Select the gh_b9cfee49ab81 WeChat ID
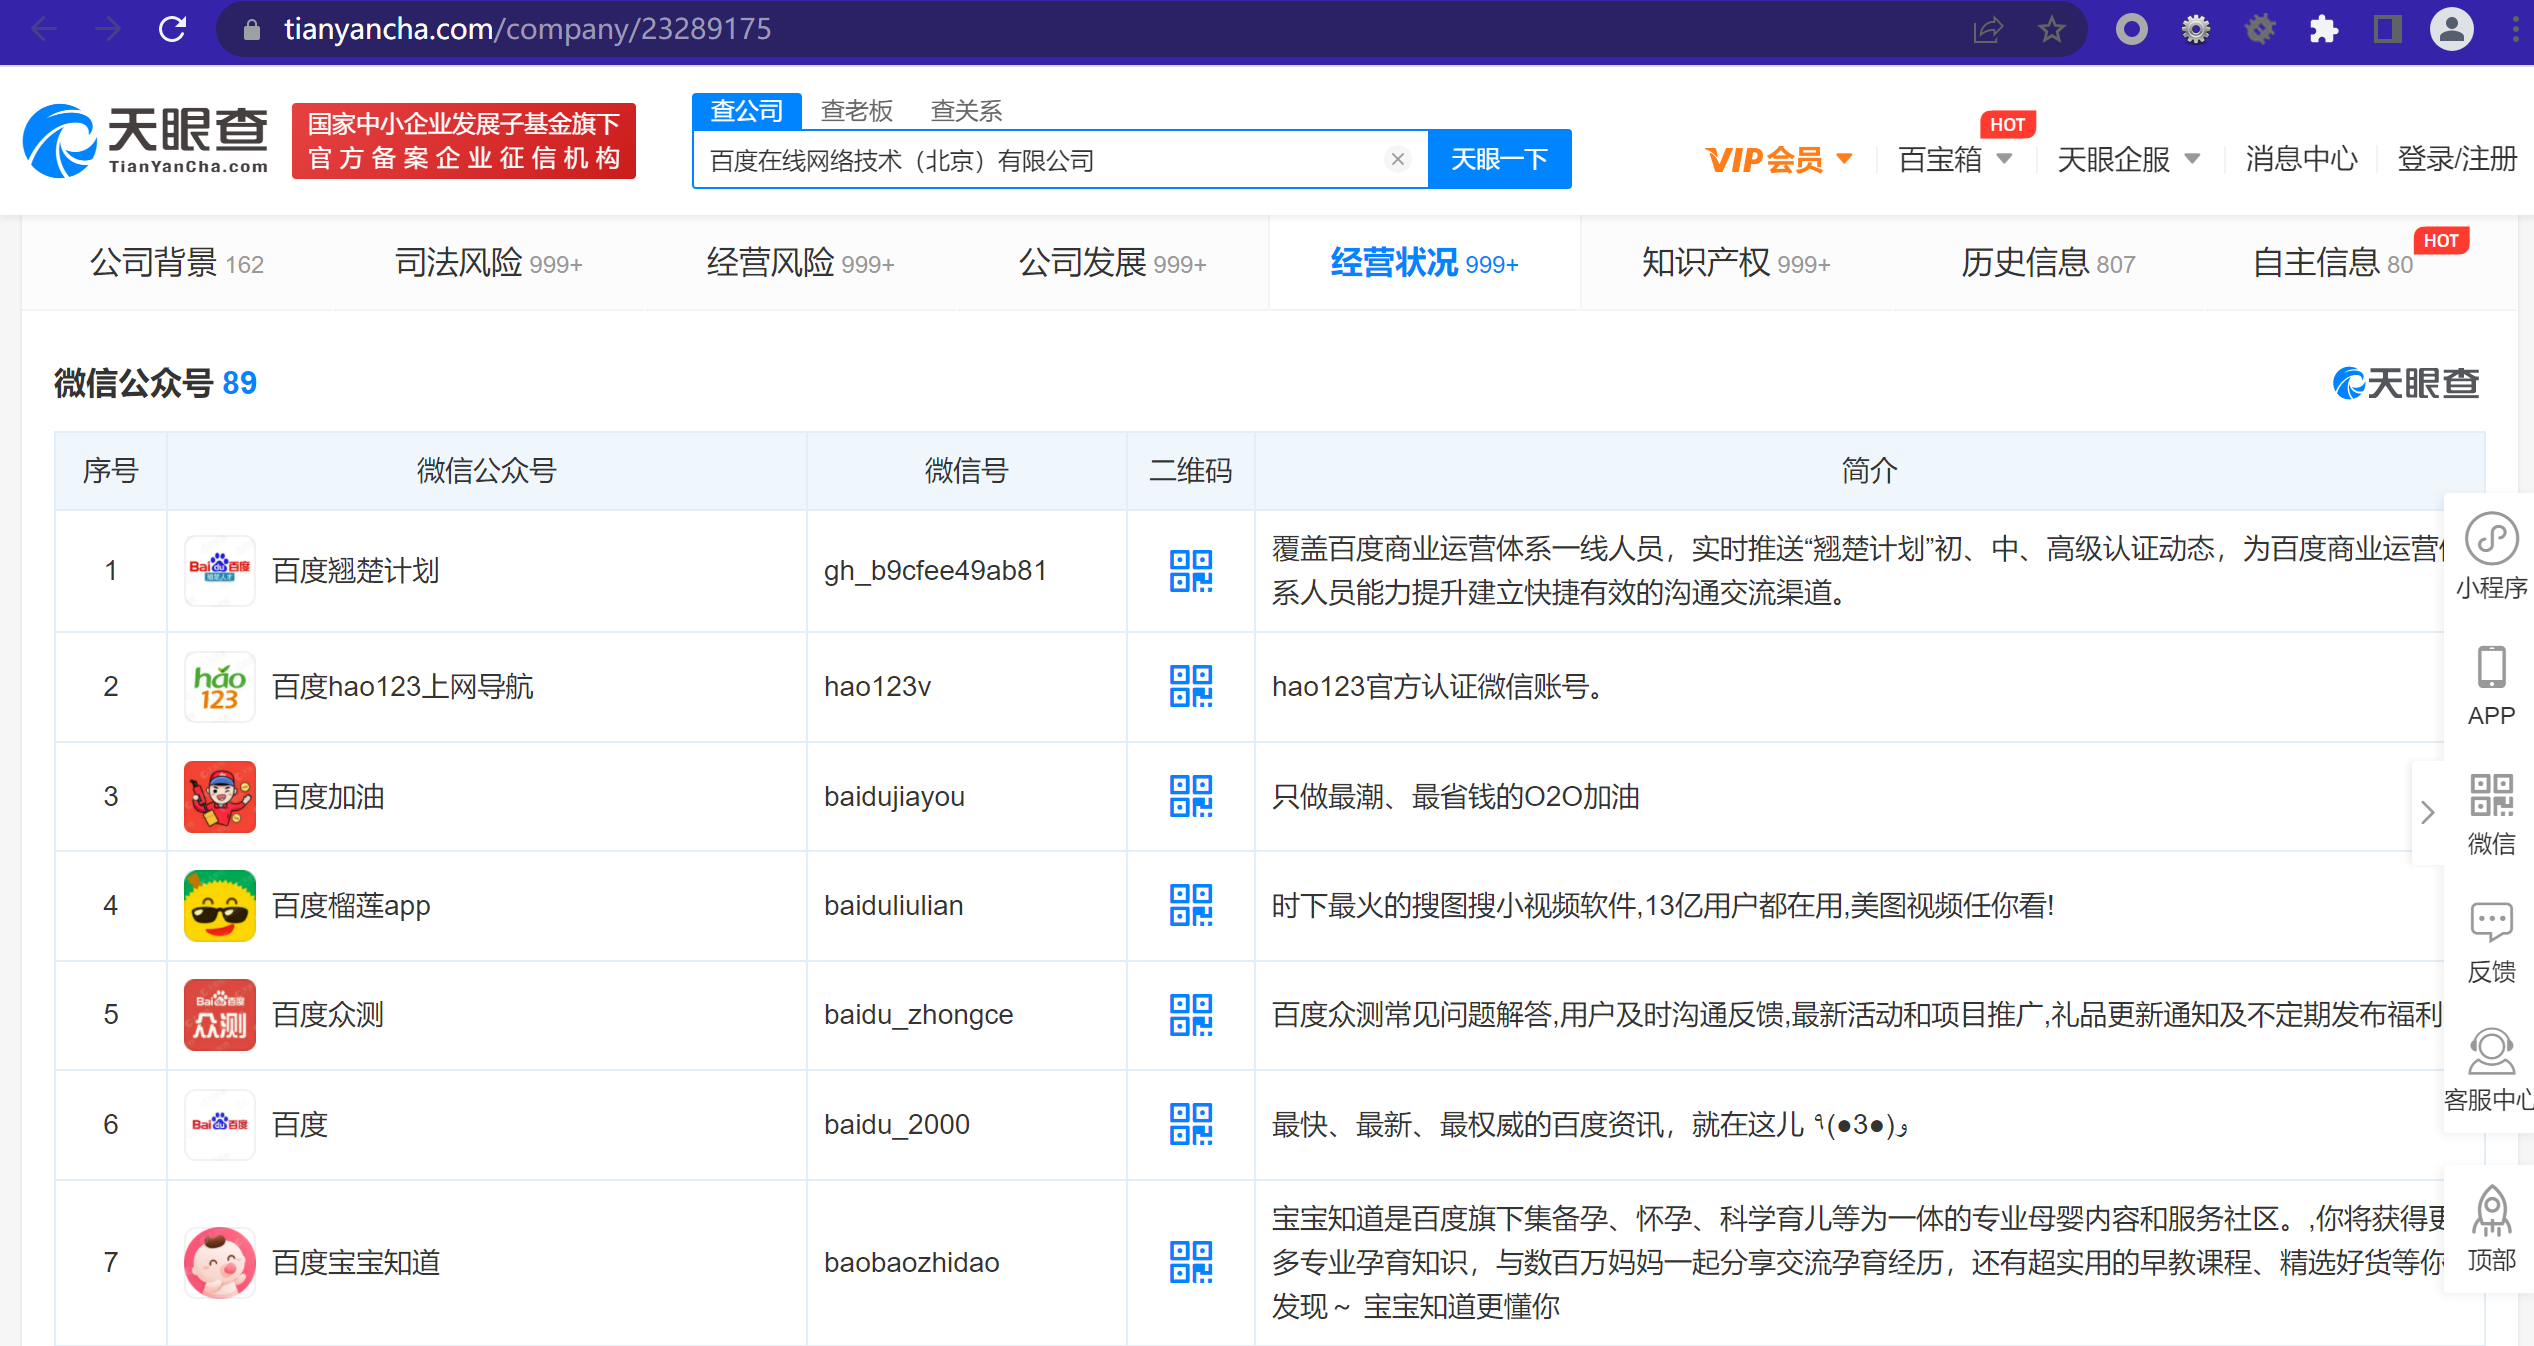Screen dimensions: 2534x1346 tap(936, 571)
